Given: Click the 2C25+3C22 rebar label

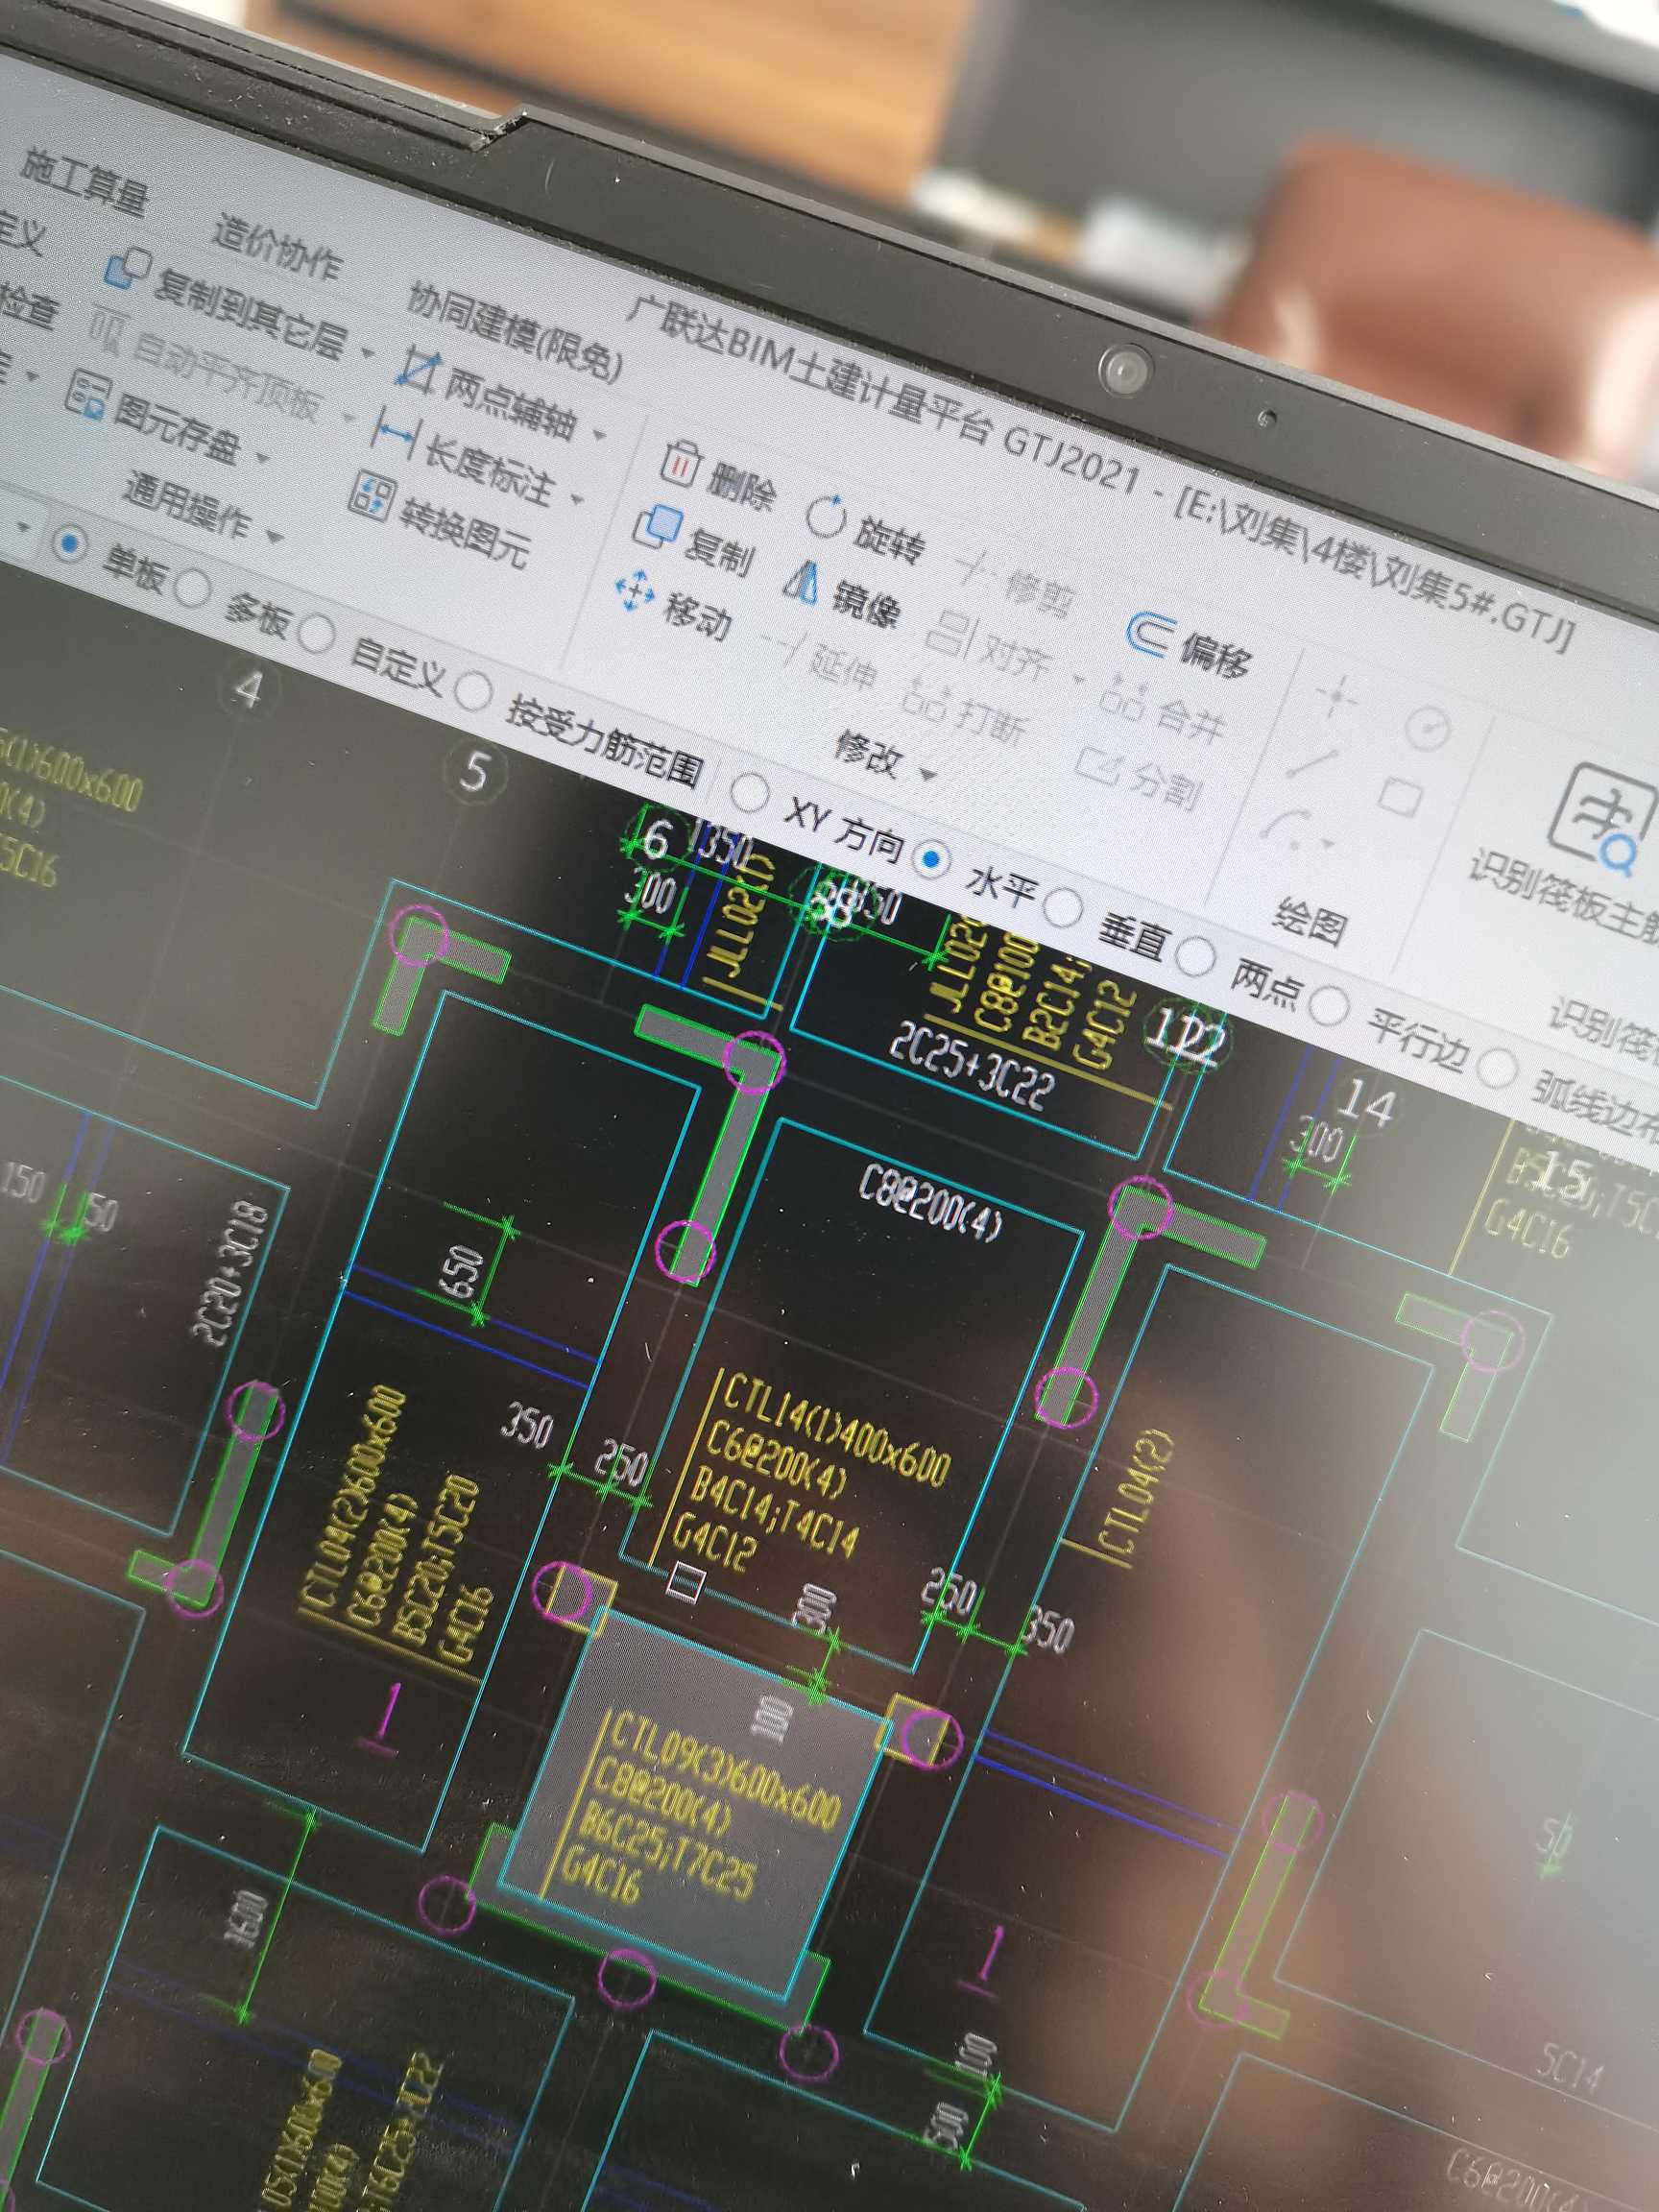Looking at the screenshot, I should pyautogui.click(x=971, y=1066).
